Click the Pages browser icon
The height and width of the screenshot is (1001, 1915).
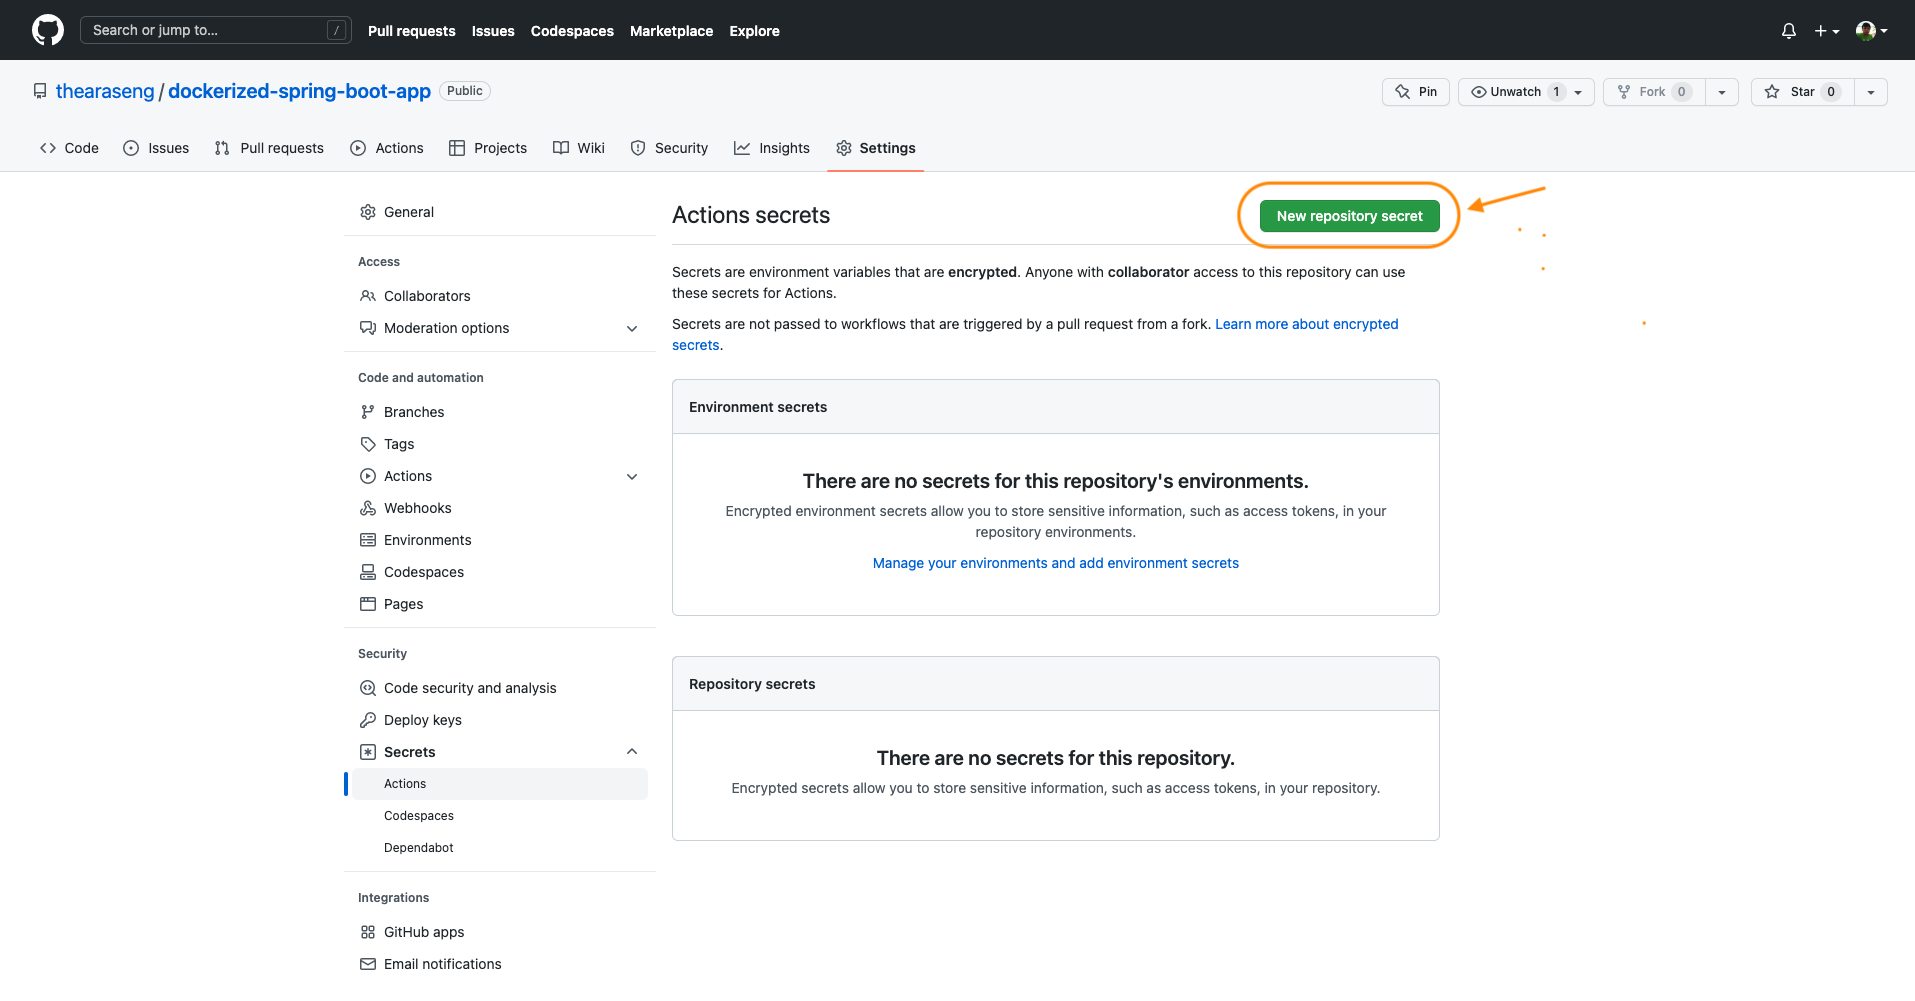pos(368,604)
